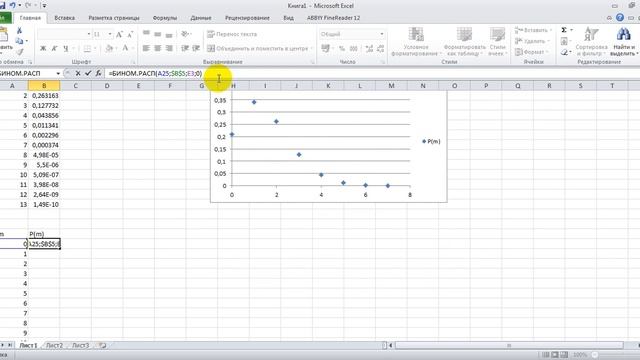Open the font size dropdown
This screenshot has width=640, height=360.
click(x=110, y=34)
